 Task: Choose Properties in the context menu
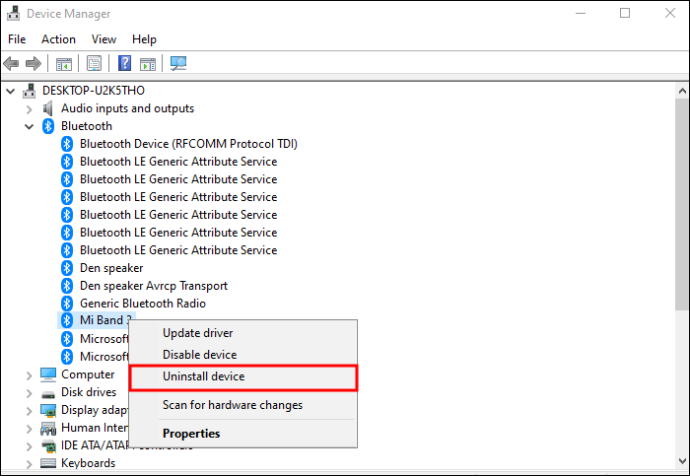point(191,433)
